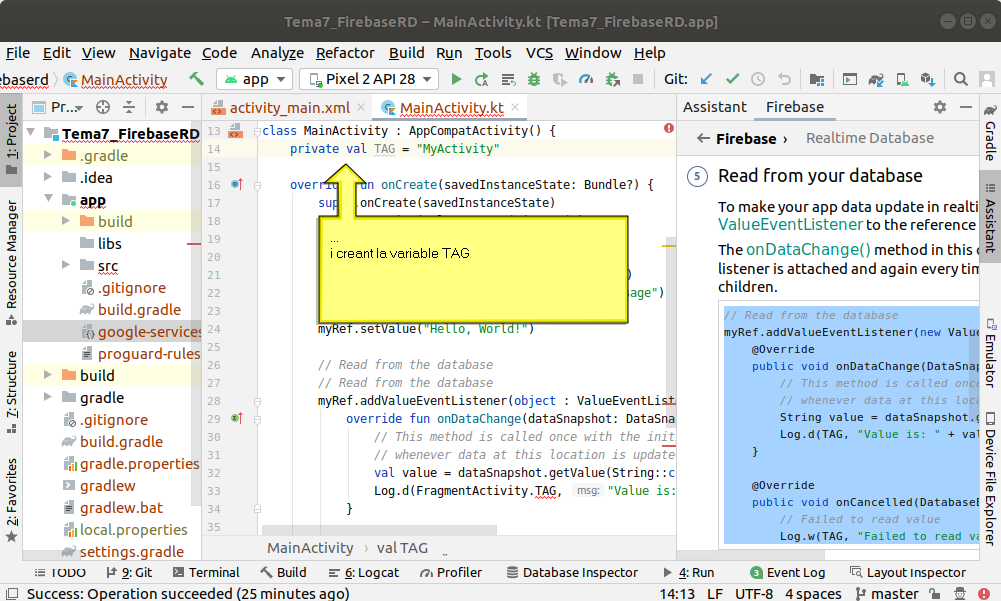
Task: Click implement gutter icon on line 29
Action: tap(236, 418)
